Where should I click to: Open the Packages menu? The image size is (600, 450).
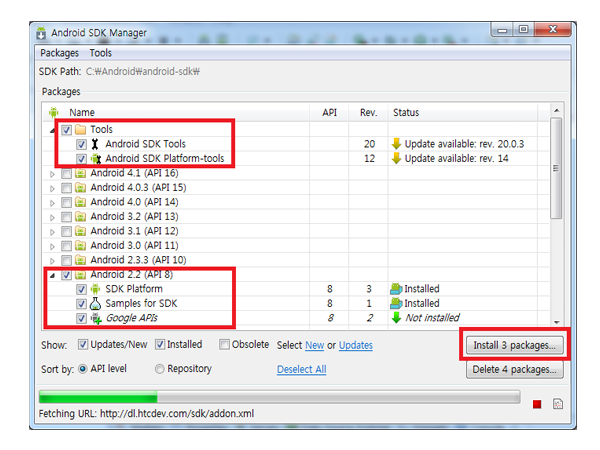tap(59, 53)
